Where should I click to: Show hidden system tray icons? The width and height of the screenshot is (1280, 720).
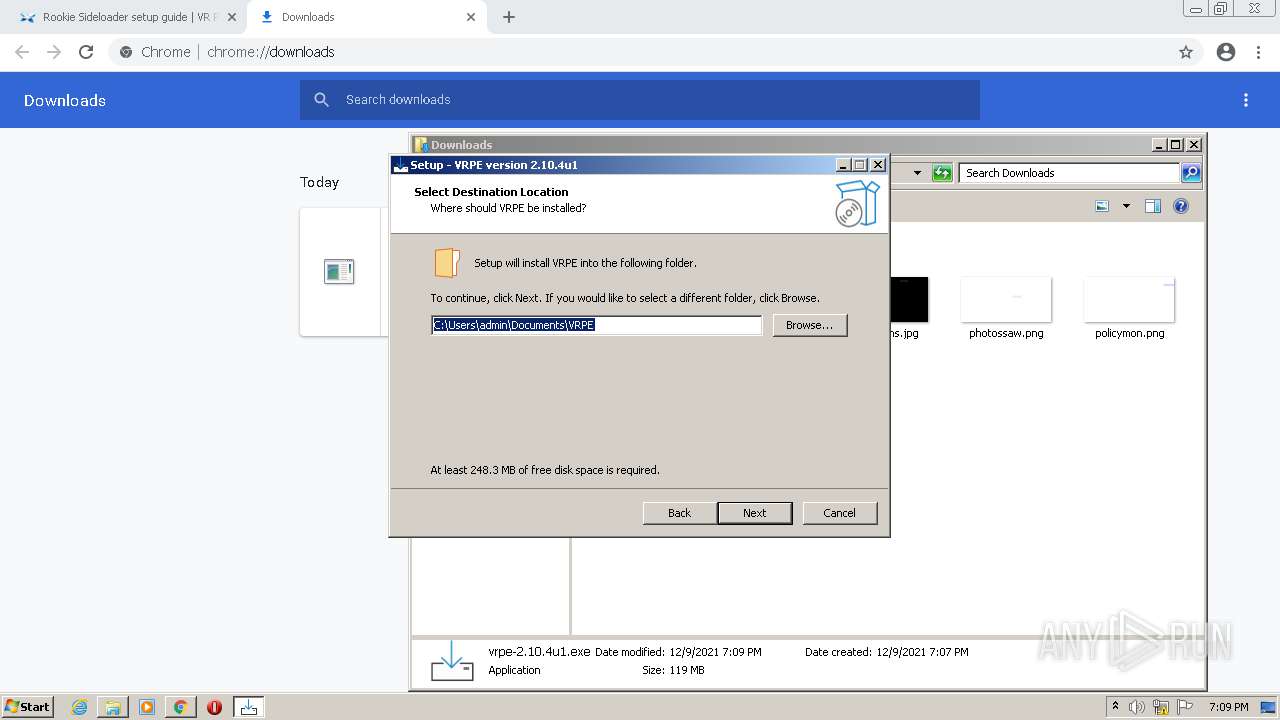pyautogui.click(x=1115, y=706)
